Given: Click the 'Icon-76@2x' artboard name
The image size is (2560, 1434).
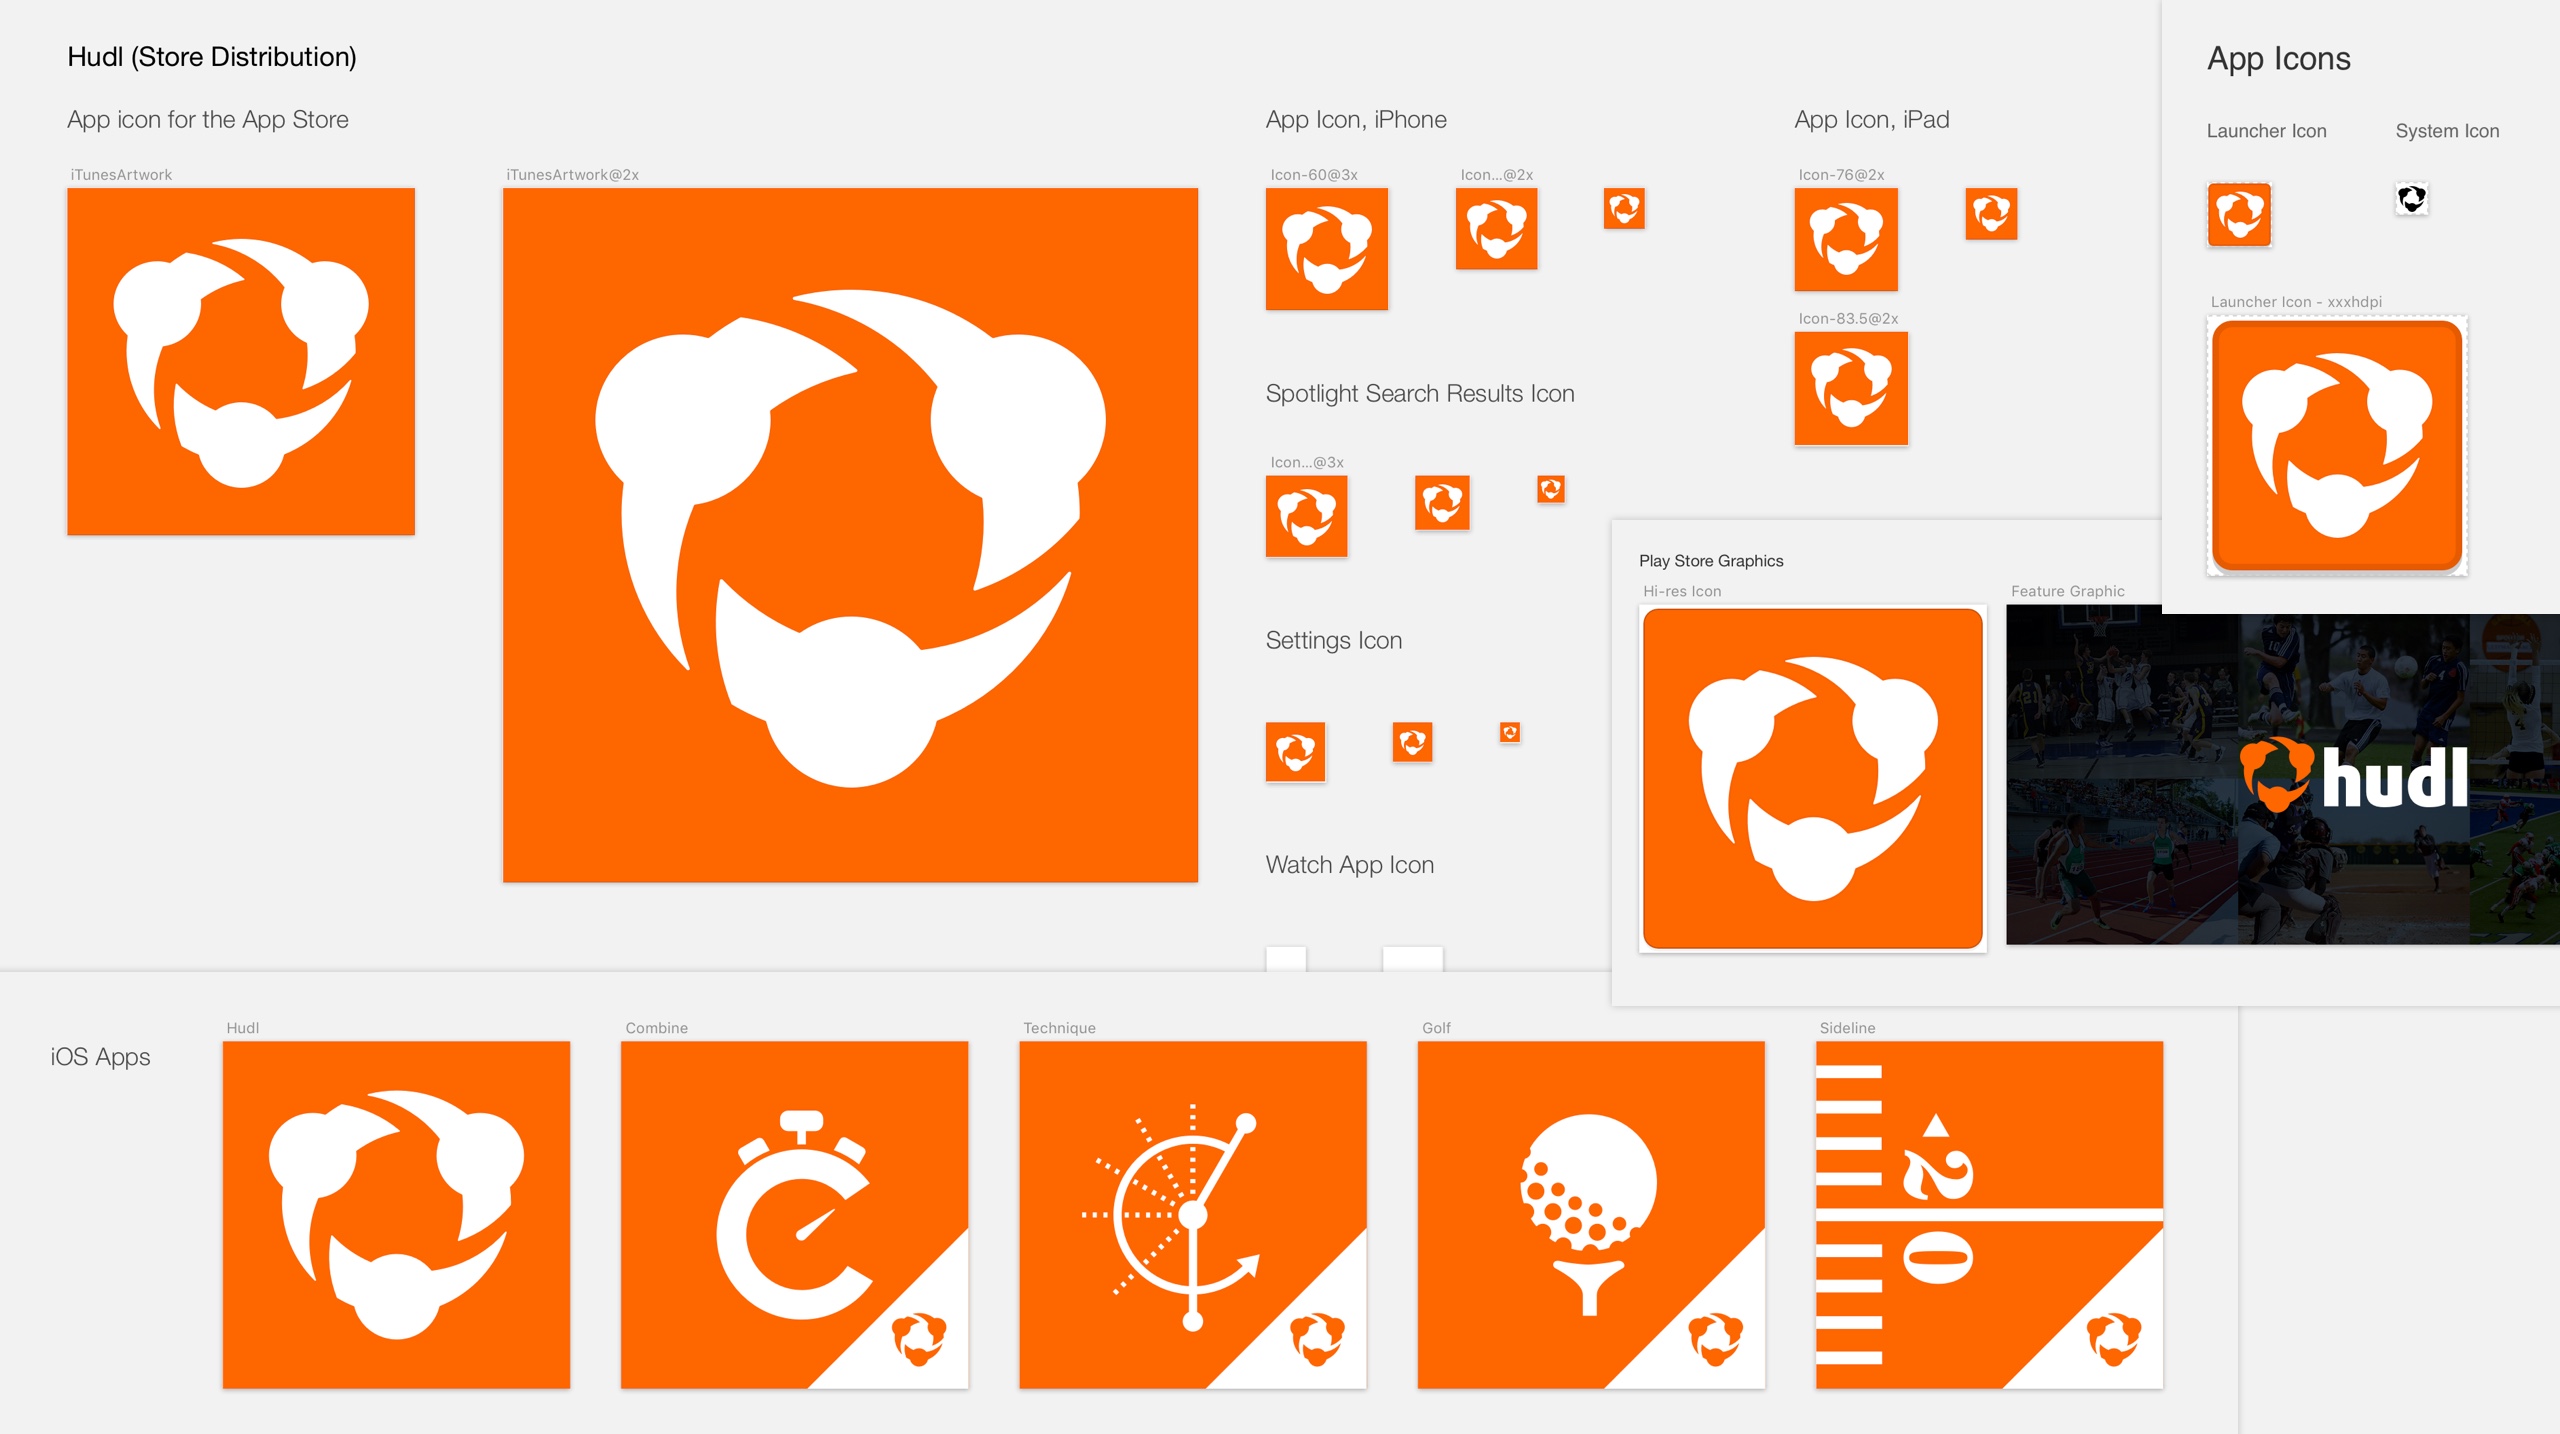Looking at the screenshot, I should point(1841,175).
